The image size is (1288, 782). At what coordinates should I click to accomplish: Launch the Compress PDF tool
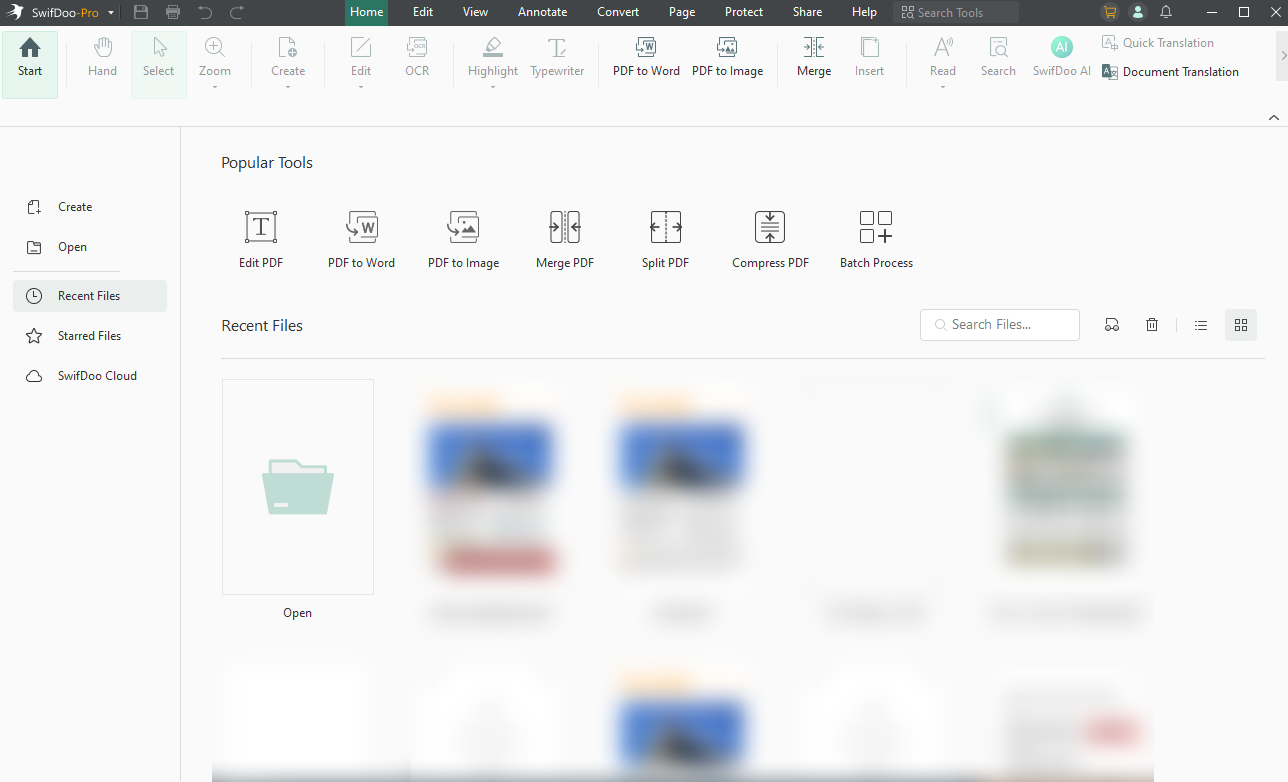click(x=770, y=228)
